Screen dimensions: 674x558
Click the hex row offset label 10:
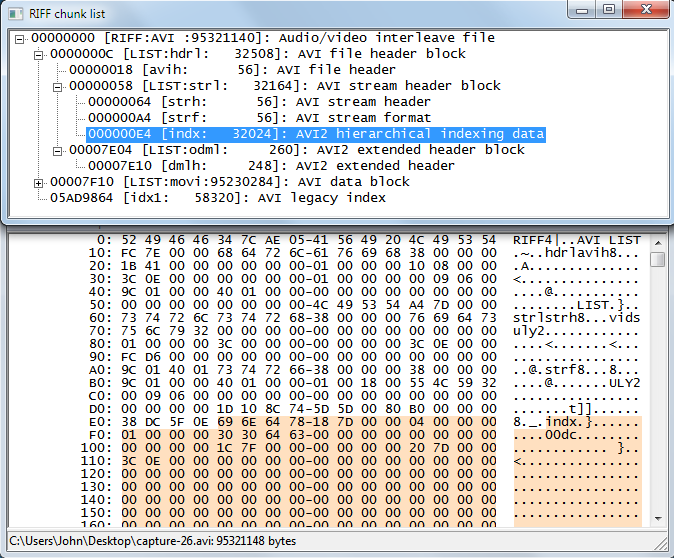[x=100, y=253]
